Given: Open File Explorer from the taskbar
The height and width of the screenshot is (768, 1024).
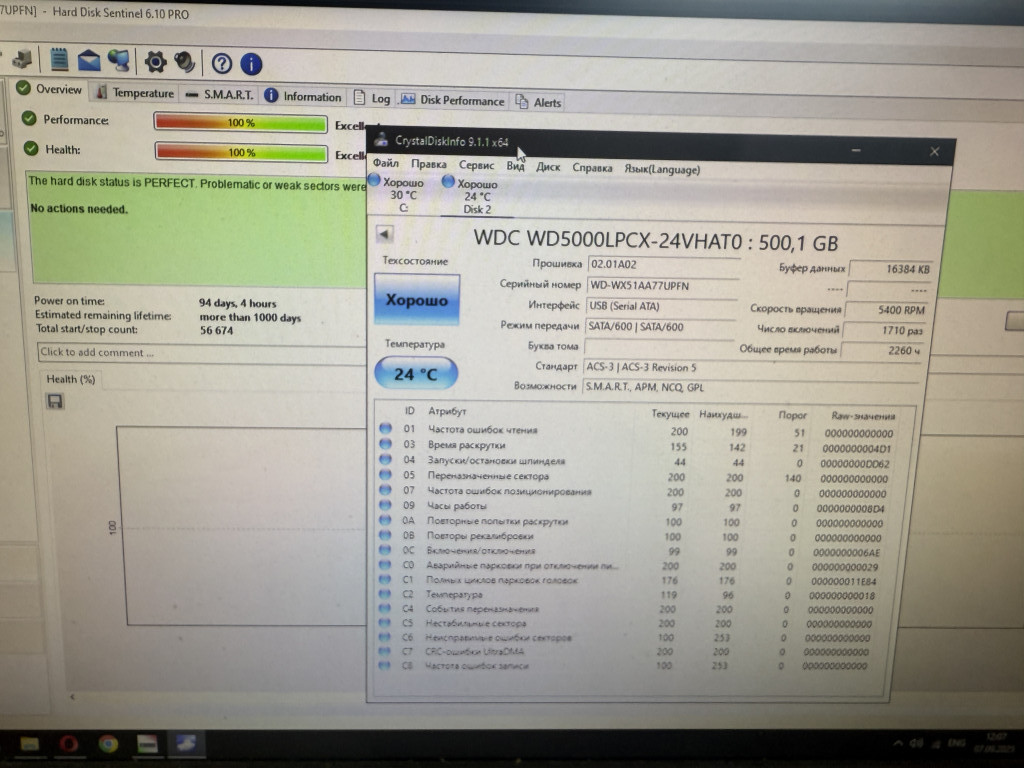Looking at the screenshot, I should [x=29, y=743].
